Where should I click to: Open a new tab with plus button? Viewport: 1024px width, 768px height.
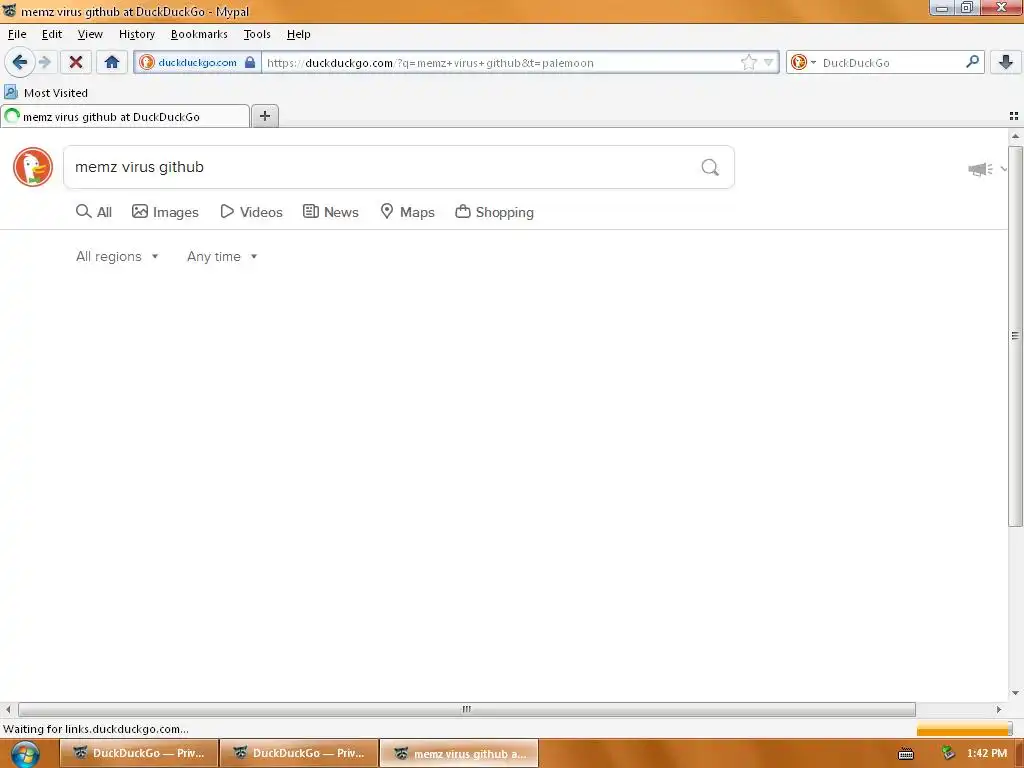(265, 116)
